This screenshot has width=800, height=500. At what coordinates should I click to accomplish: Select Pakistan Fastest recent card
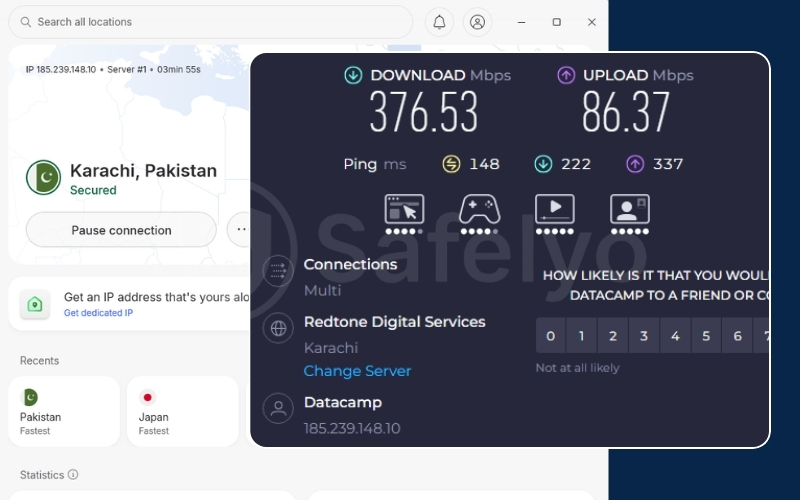(x=64, y=412)
